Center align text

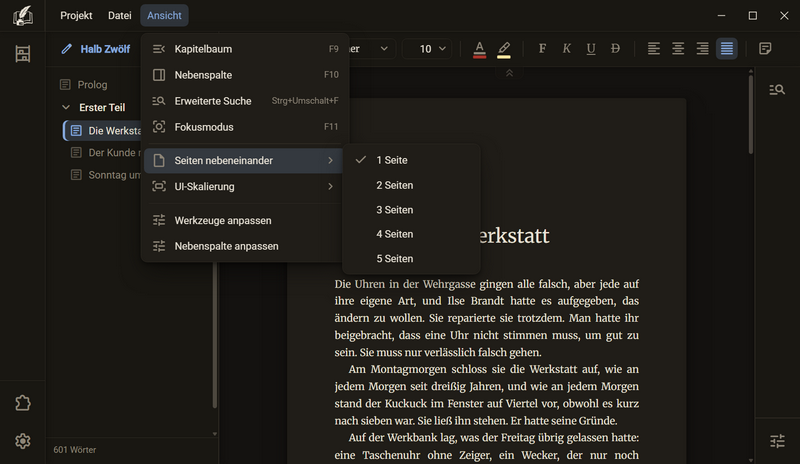point(678,49)
